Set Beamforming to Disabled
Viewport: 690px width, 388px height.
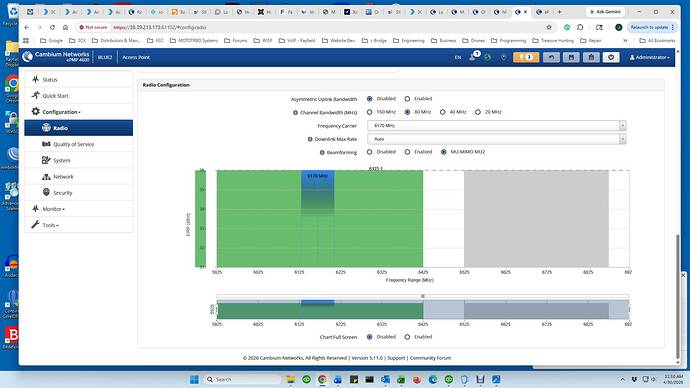point(370,152)
